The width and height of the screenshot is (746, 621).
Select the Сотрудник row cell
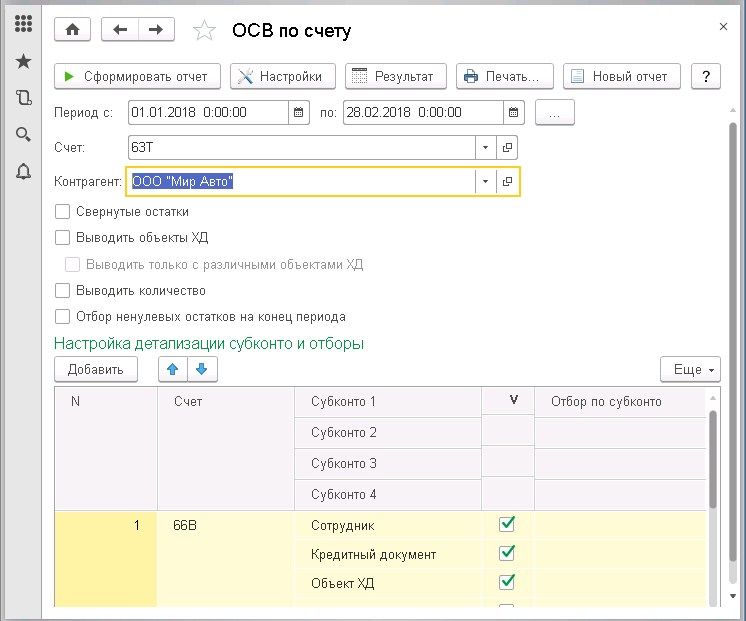click(388, 525)
